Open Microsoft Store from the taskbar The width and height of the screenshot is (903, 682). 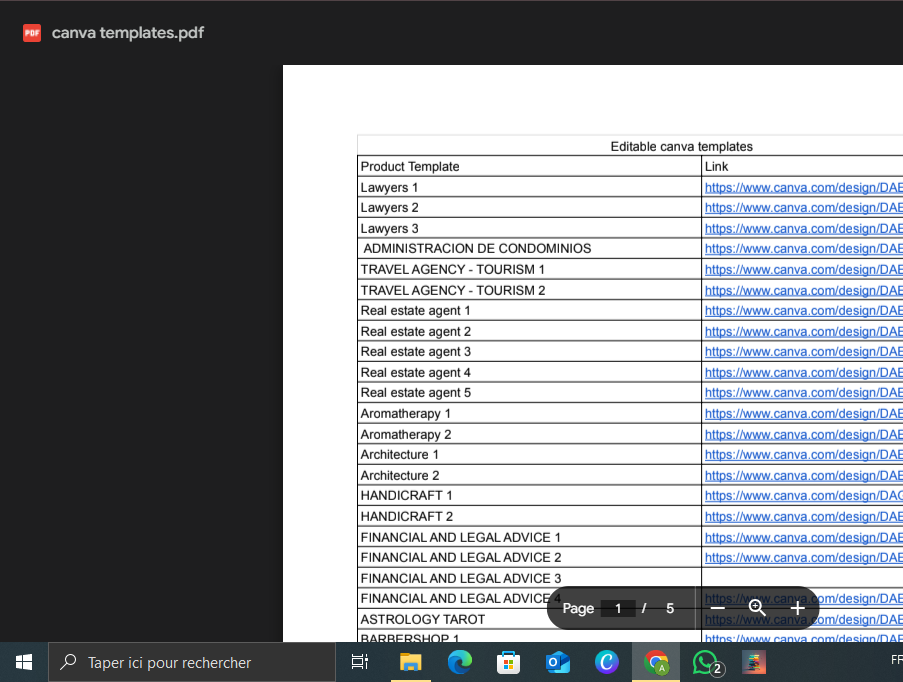(509, 662)
